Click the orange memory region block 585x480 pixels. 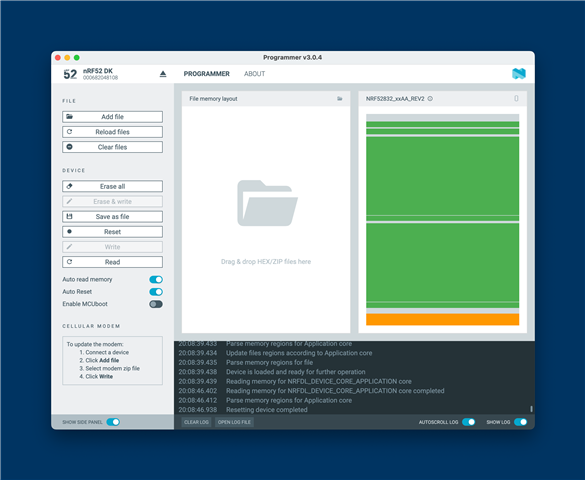(x=442, y=319)
